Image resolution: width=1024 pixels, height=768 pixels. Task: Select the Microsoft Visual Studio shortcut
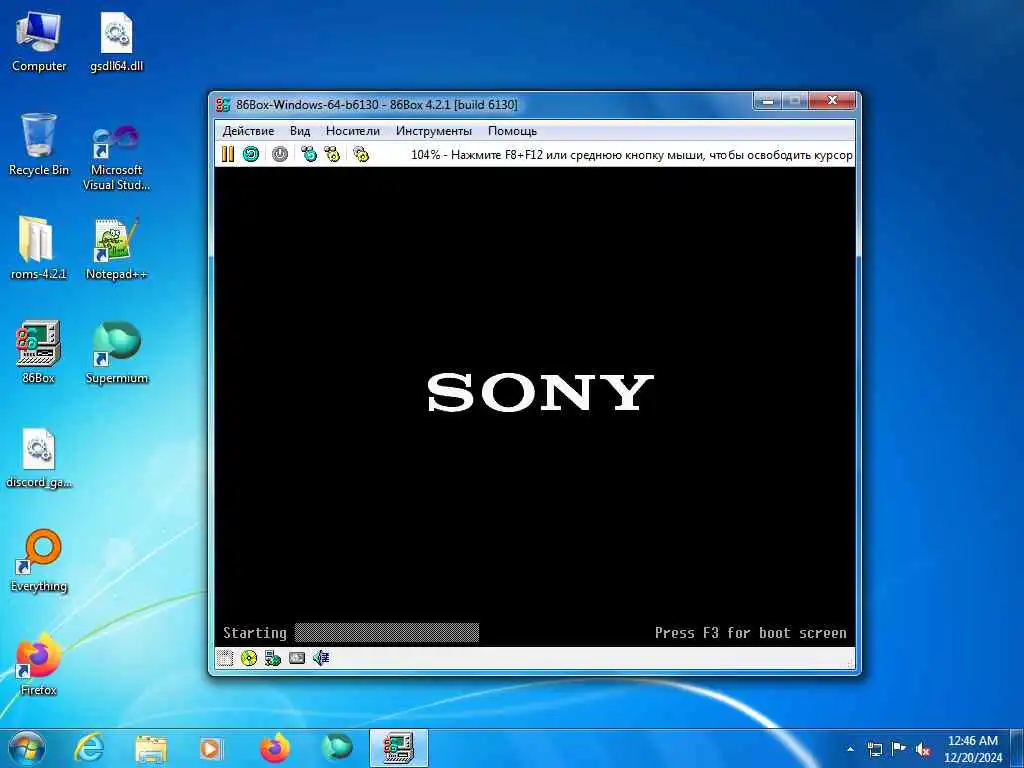click(x=116, y=157)
